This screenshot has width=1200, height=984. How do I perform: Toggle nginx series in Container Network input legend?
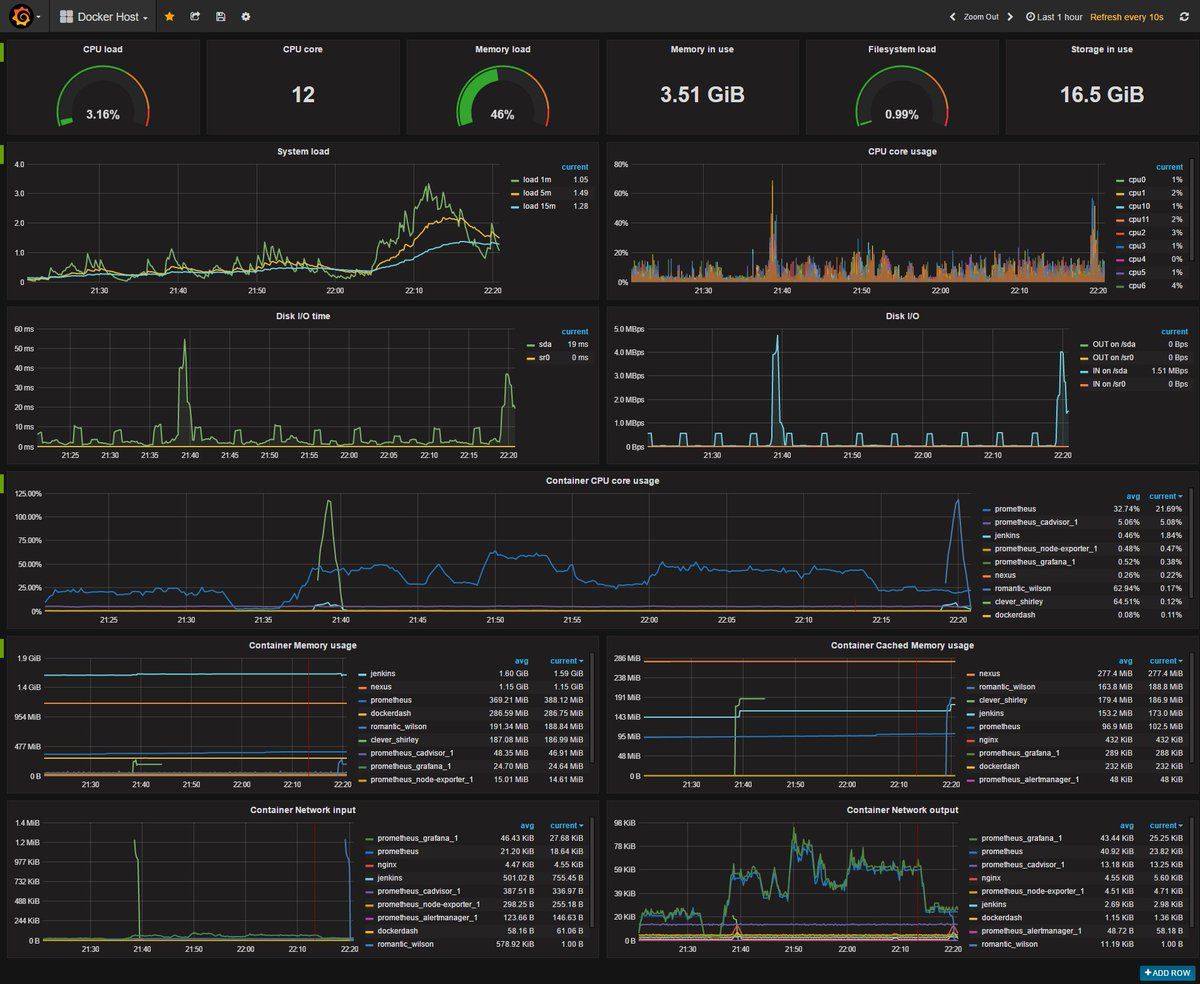pos(388,864)
